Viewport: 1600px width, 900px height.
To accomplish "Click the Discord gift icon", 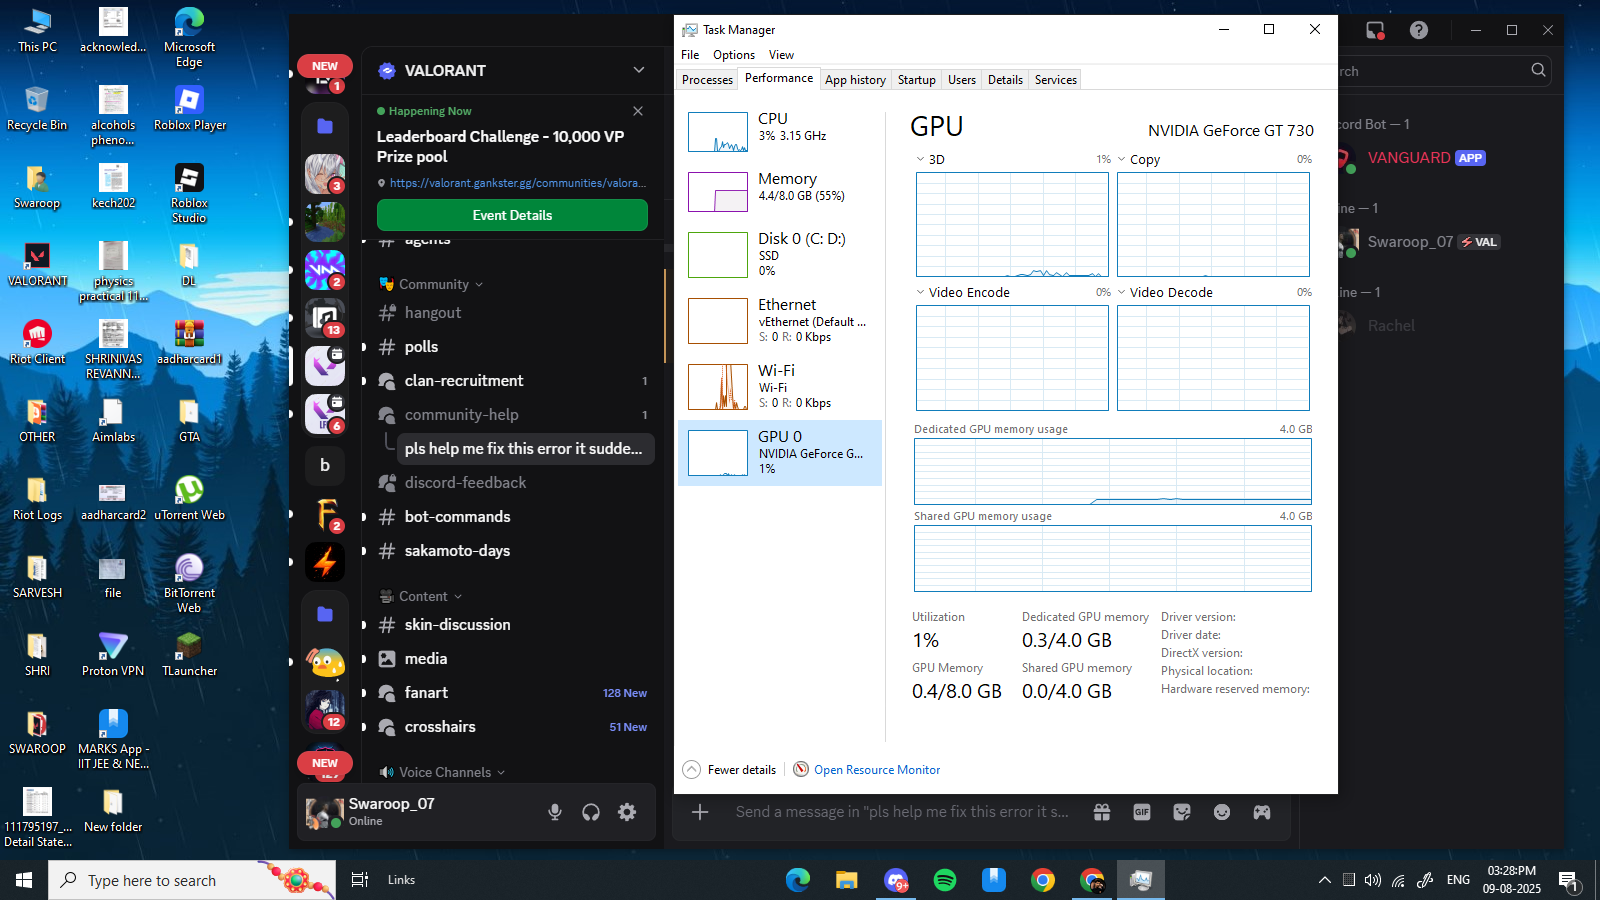I will 1102,812.
